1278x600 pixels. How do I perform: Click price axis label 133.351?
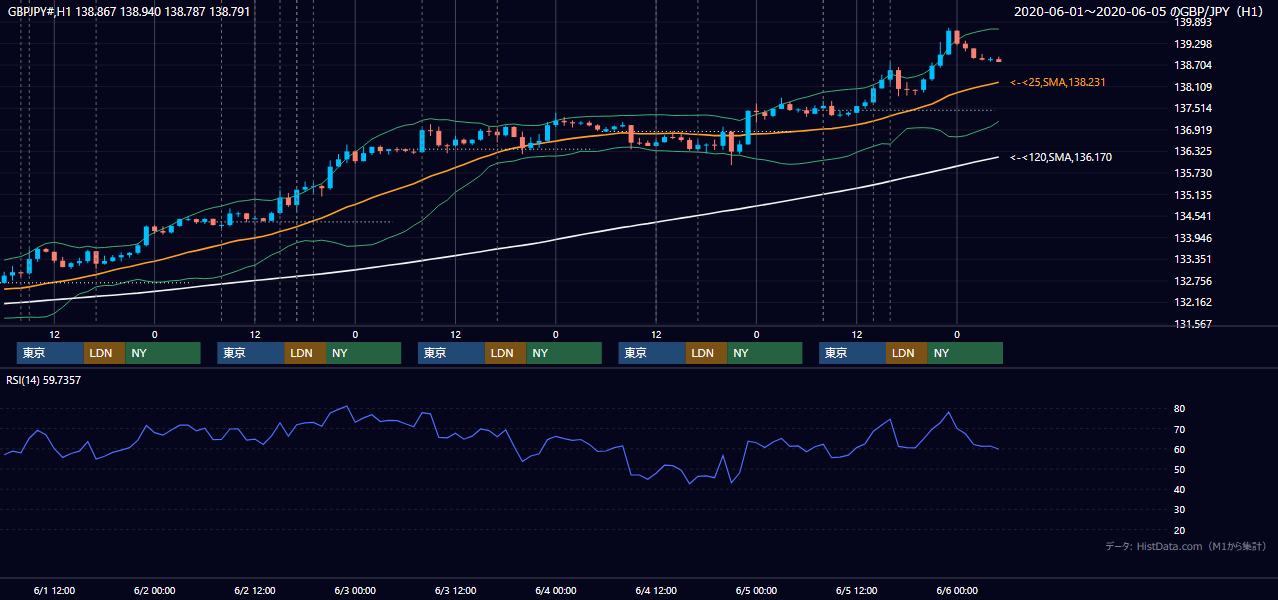tap(1193, 260)
